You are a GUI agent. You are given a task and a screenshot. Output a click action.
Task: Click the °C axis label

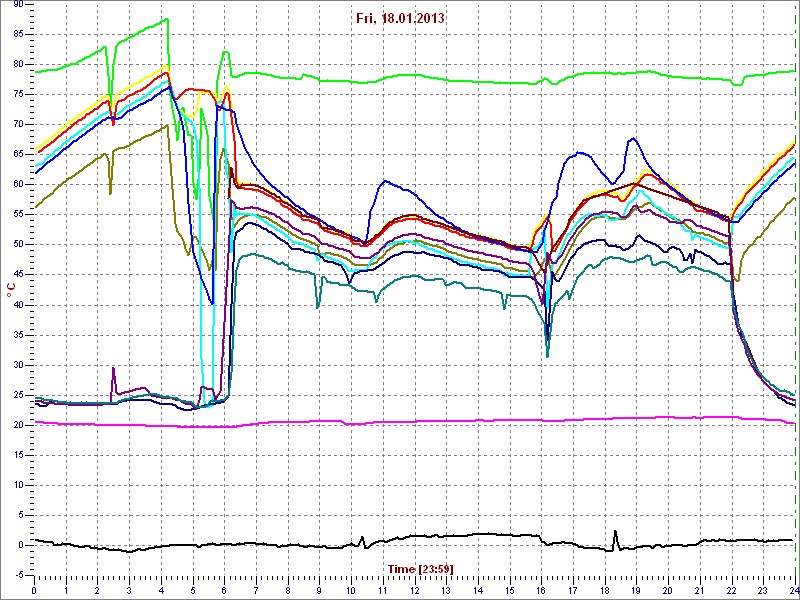(x=11, y=291)
